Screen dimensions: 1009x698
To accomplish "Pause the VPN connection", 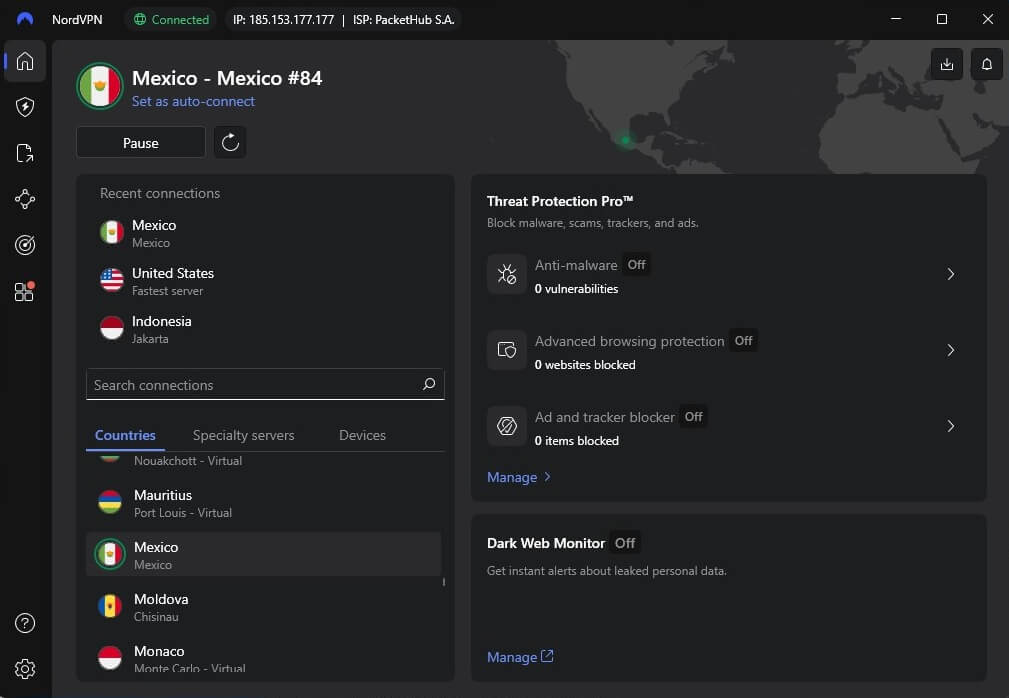I will point(141,142).
